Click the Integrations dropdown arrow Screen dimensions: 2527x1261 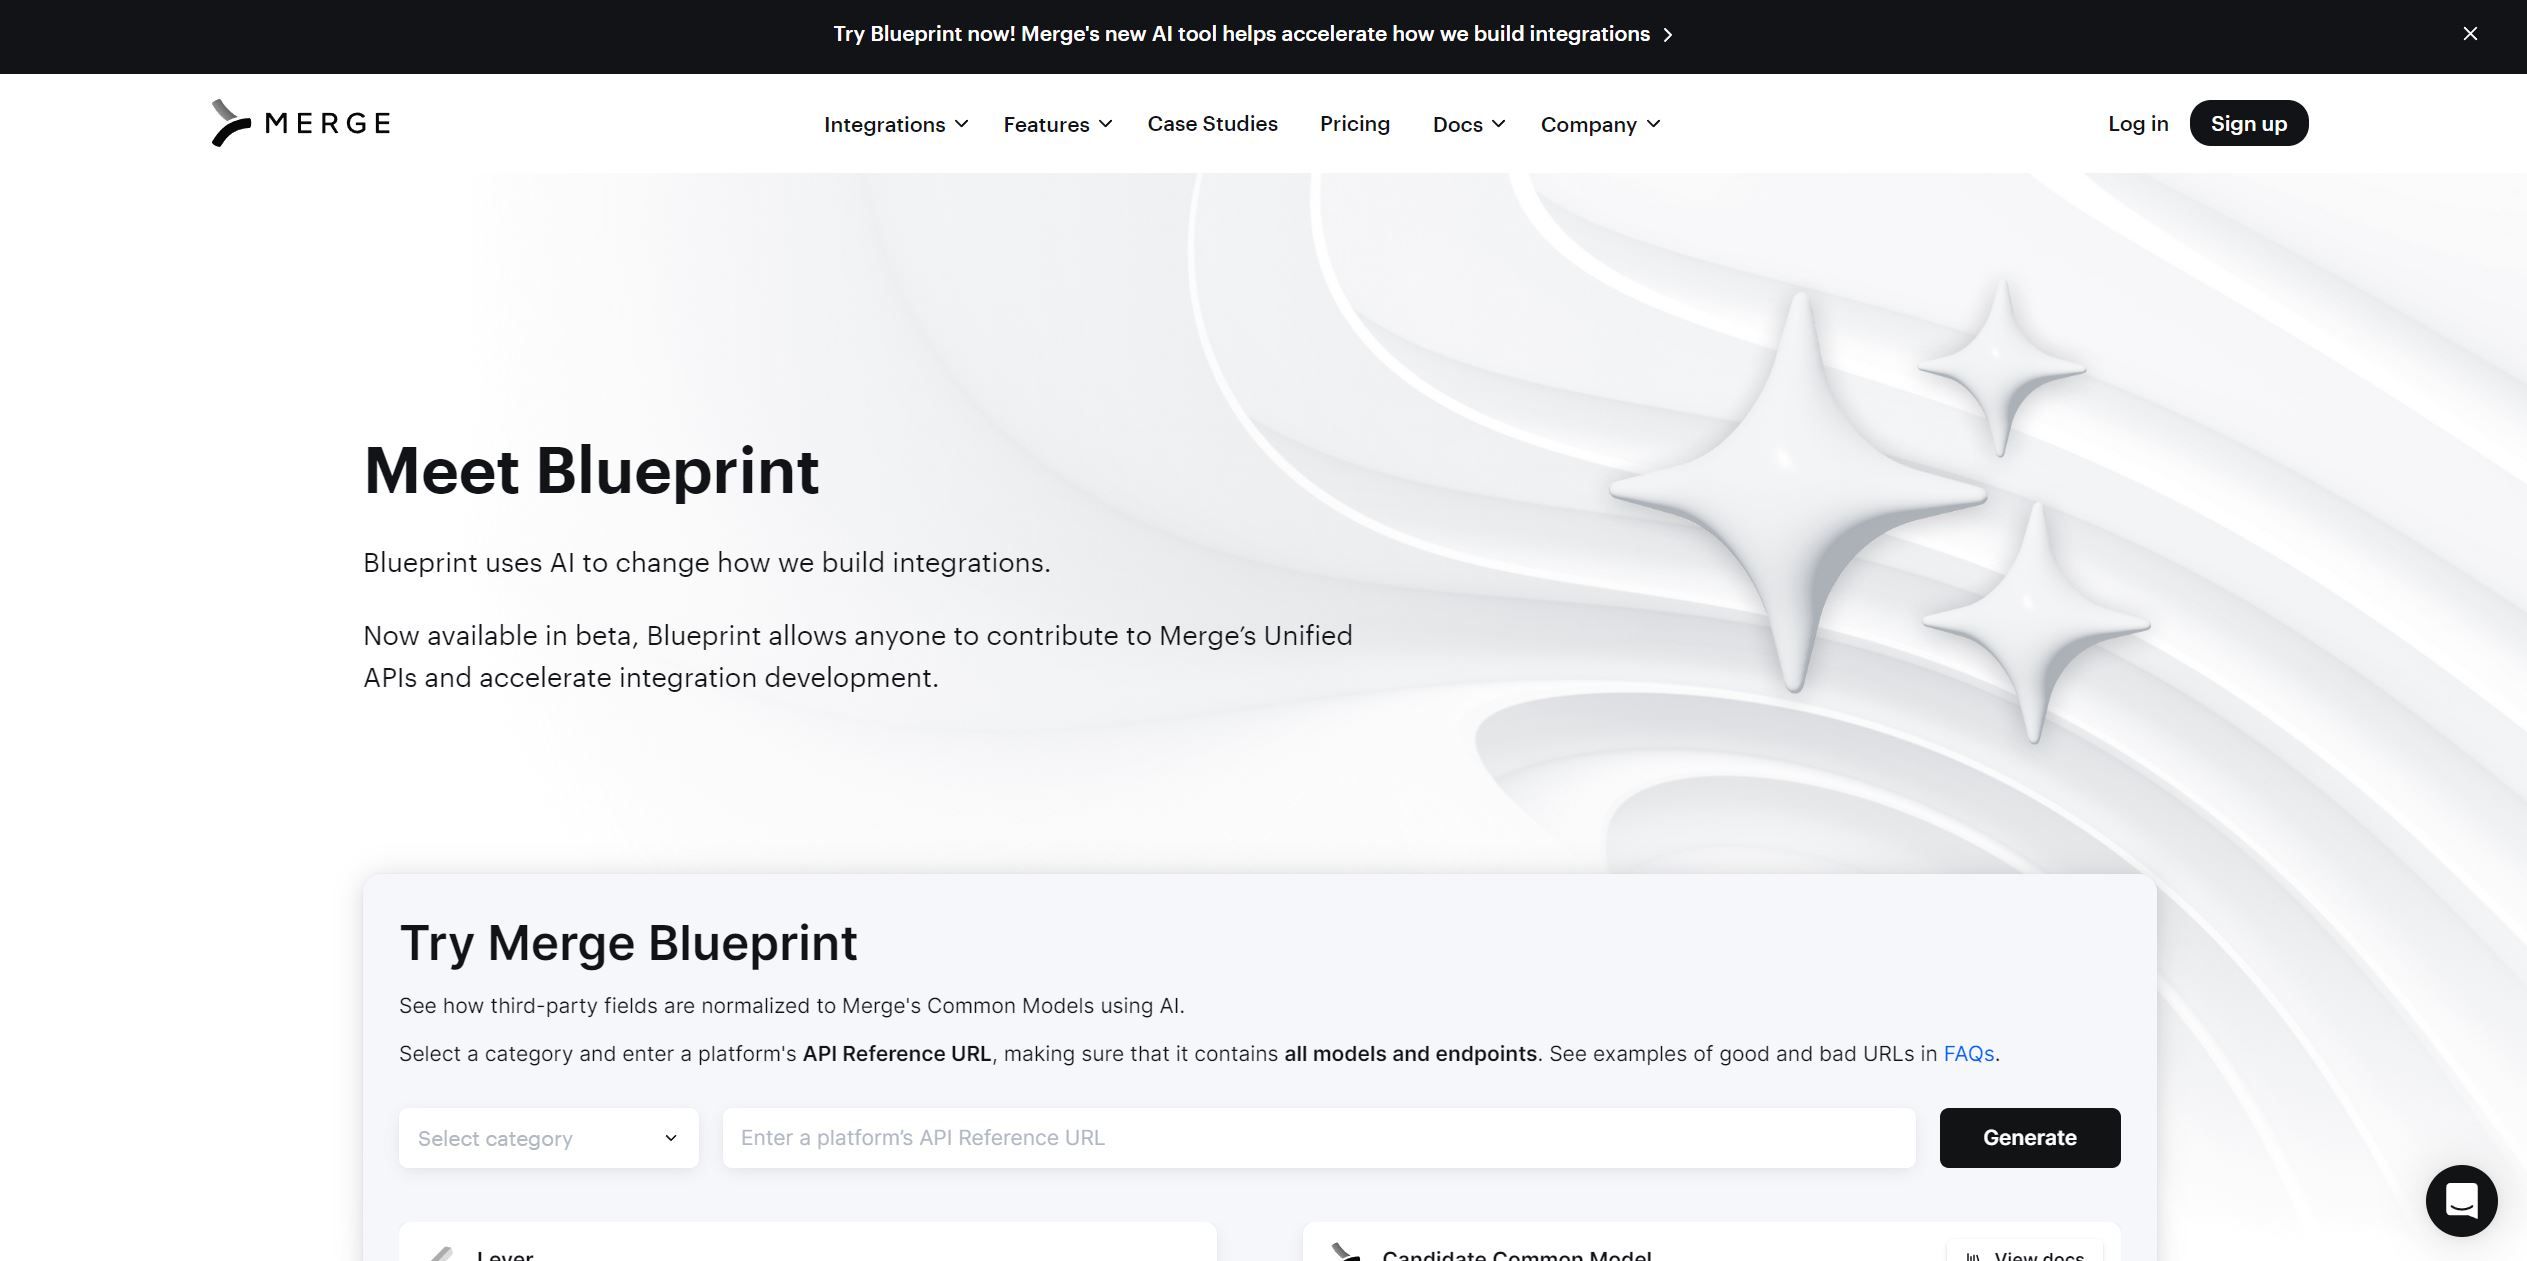[964, 123]
